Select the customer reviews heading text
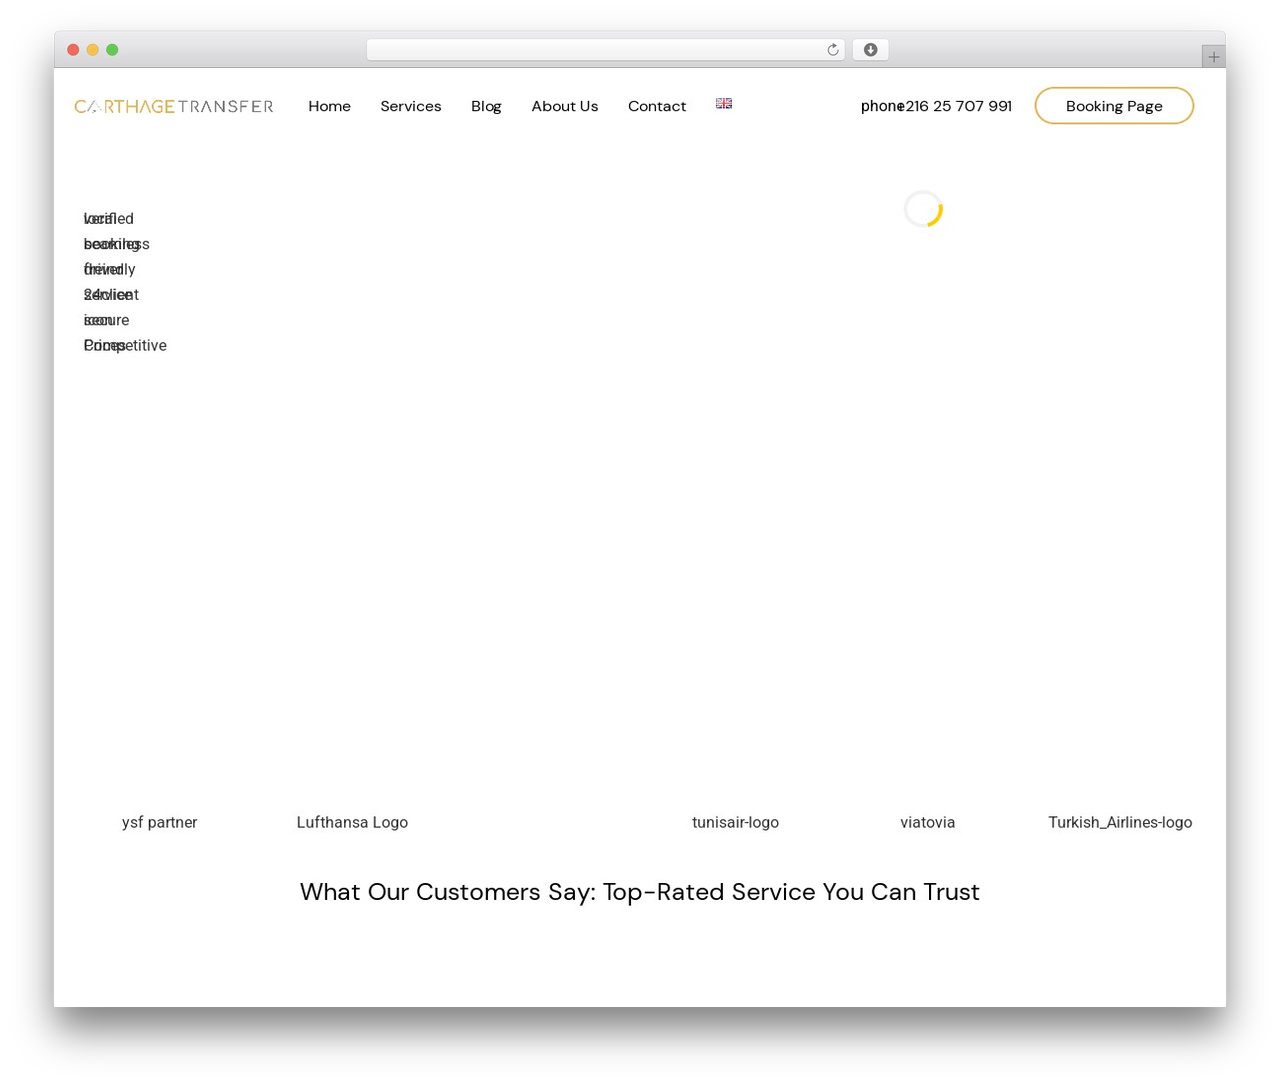Image resolution: width=1280 pixels, height=1084 pixels. coord(640,892)
